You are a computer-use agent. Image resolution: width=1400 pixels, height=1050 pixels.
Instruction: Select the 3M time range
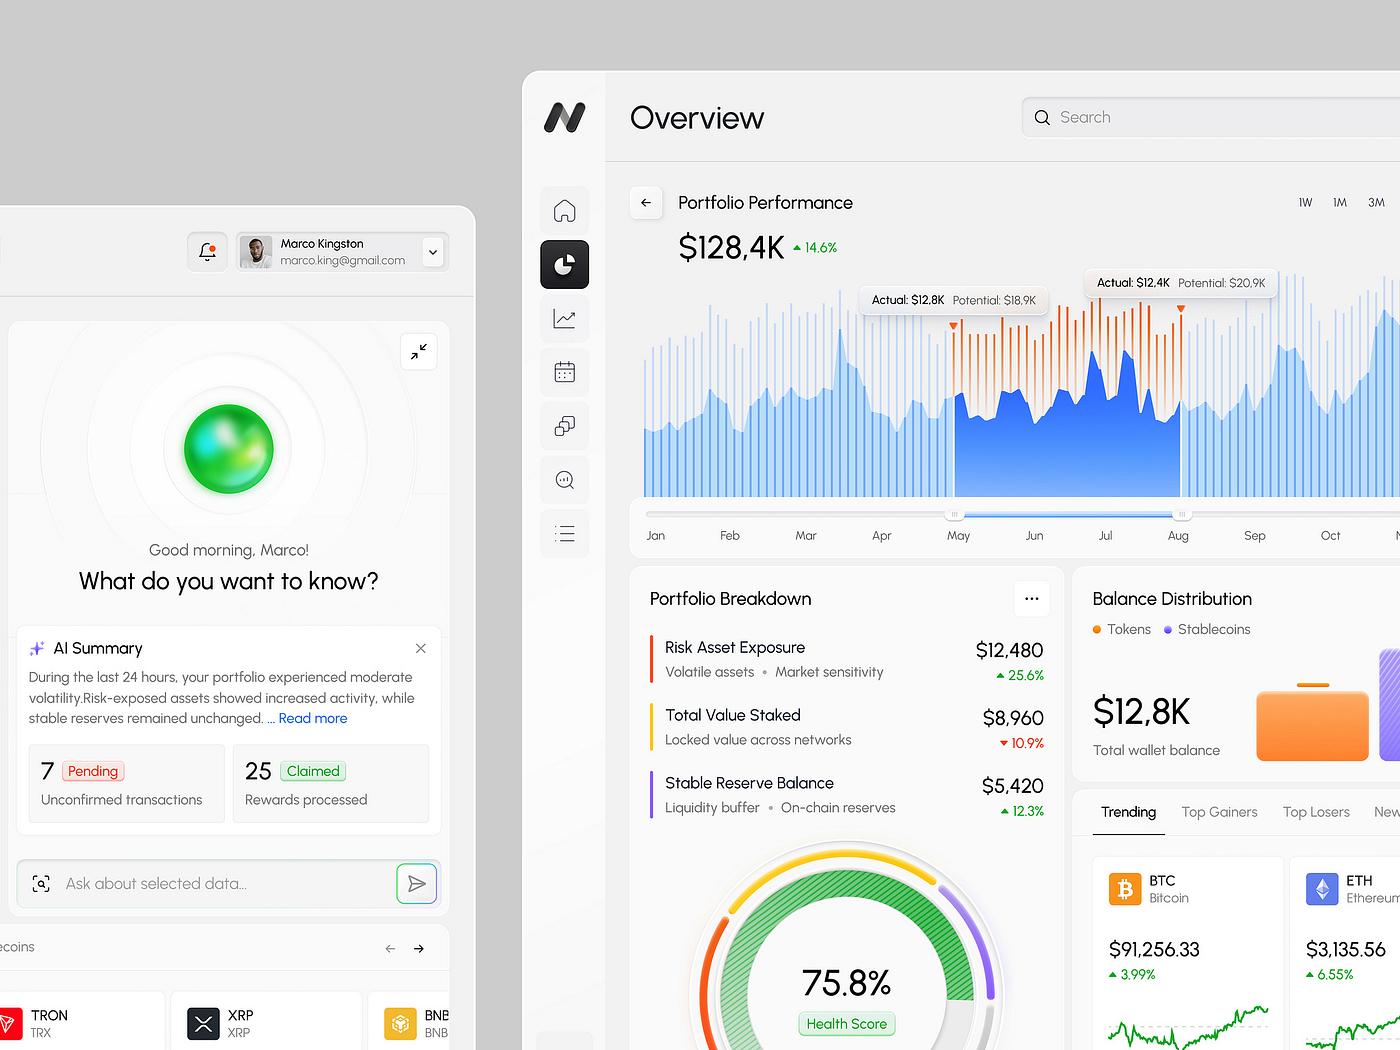tap(1376, 203)
